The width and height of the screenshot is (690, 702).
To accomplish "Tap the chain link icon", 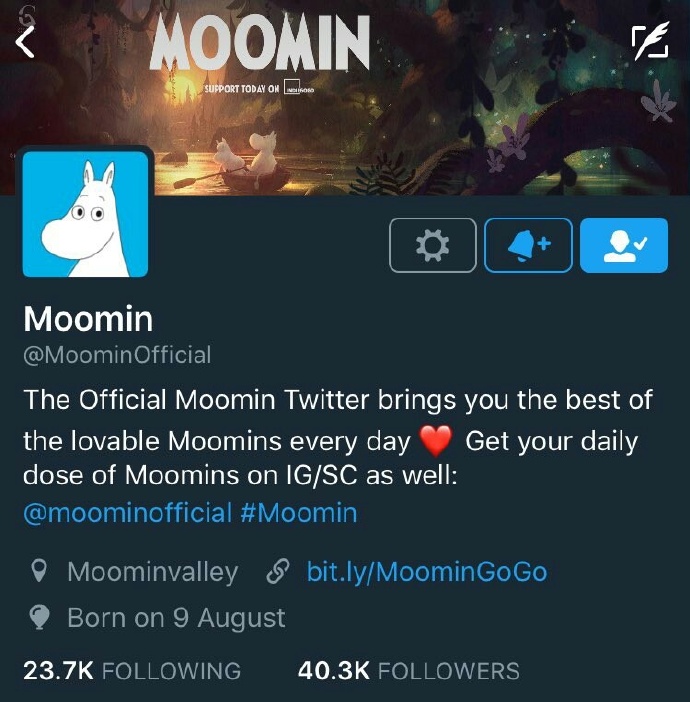I will point(278,572).
